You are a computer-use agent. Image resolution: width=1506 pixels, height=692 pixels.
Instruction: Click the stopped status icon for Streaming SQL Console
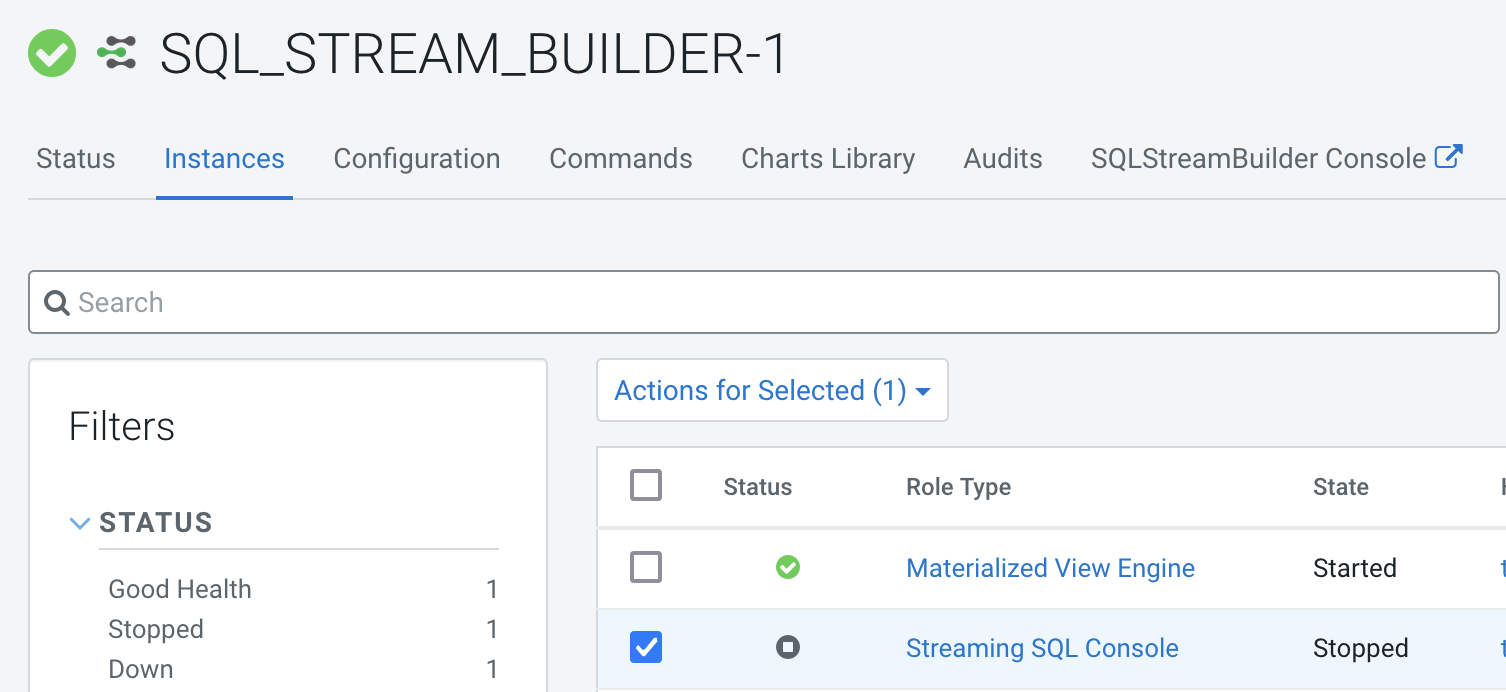[788, 648]
